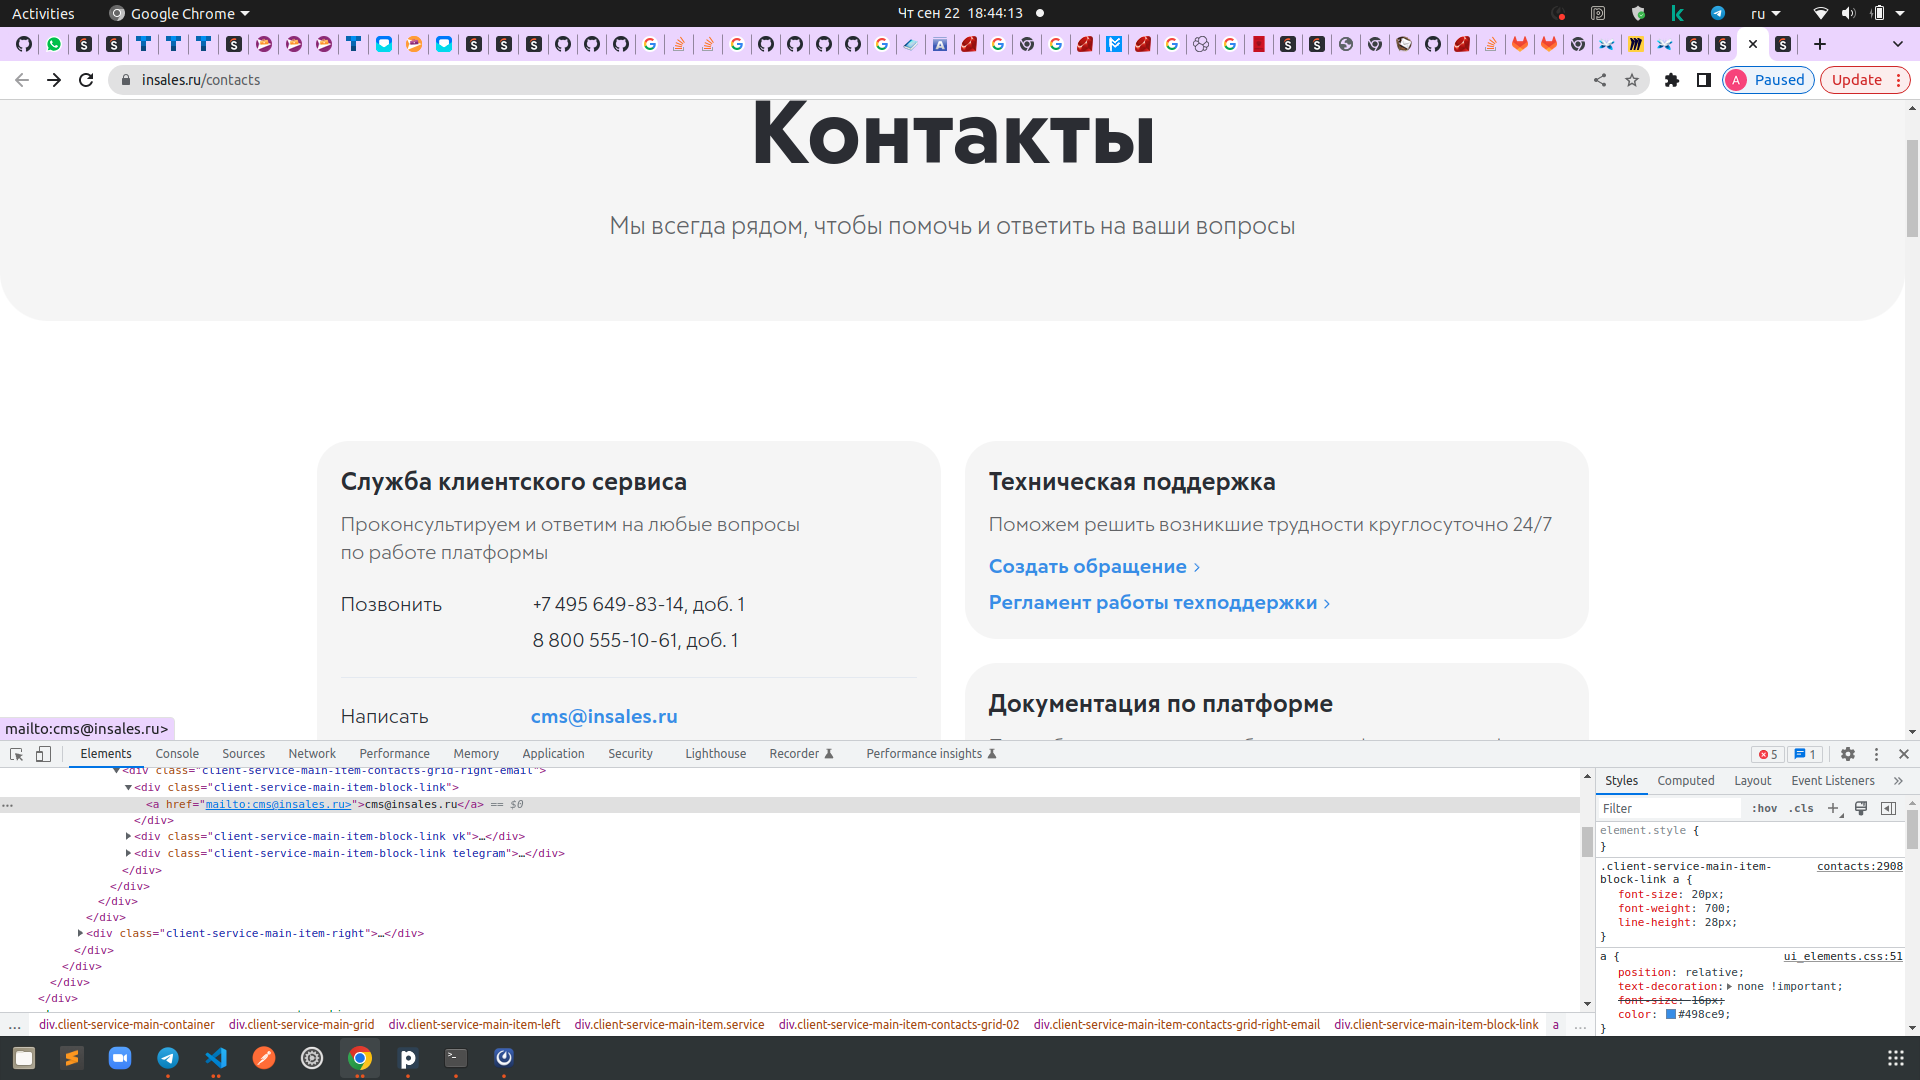Switch to the Console tab
This screenshot has width=1920, height=1080.
(177, 754)
